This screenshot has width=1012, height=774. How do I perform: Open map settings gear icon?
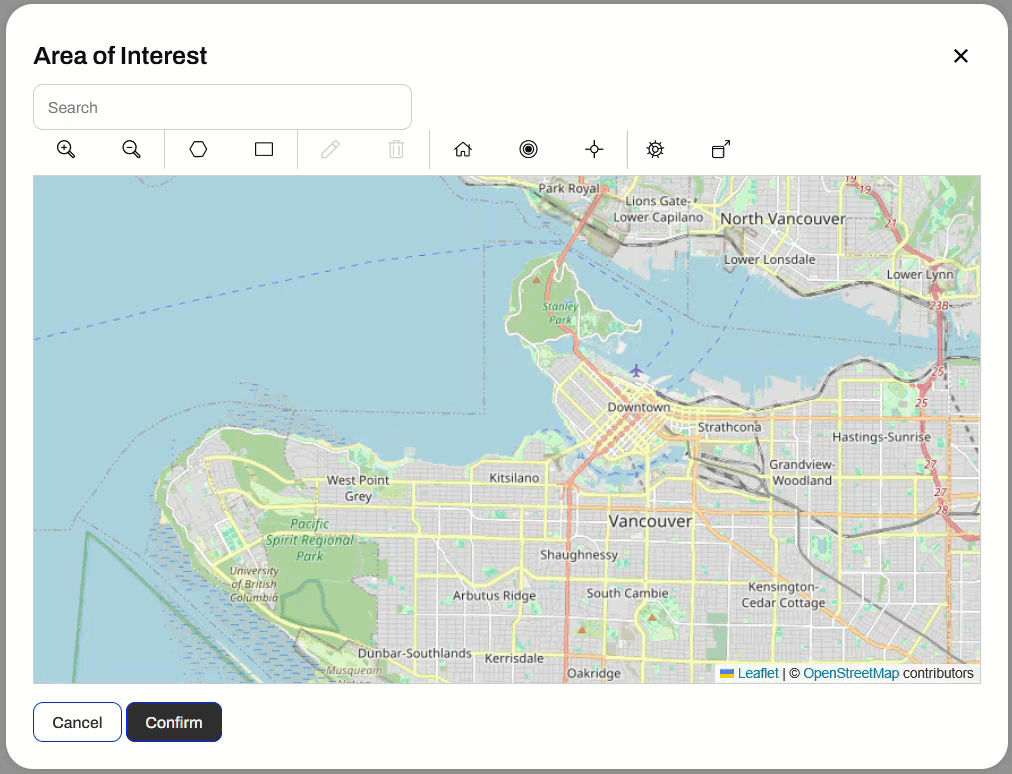(x=655, y=149)
